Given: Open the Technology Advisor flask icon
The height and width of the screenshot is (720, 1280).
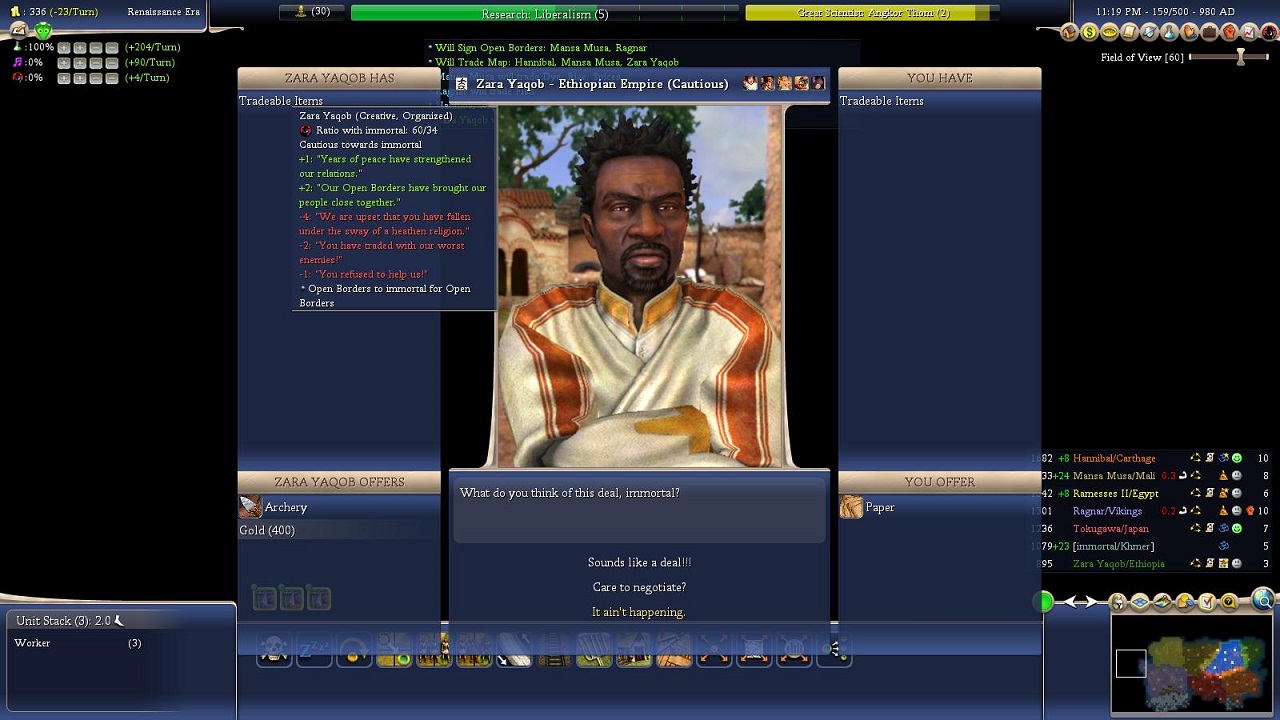Looking at the screenshot, I should [x=1169, y=32].
